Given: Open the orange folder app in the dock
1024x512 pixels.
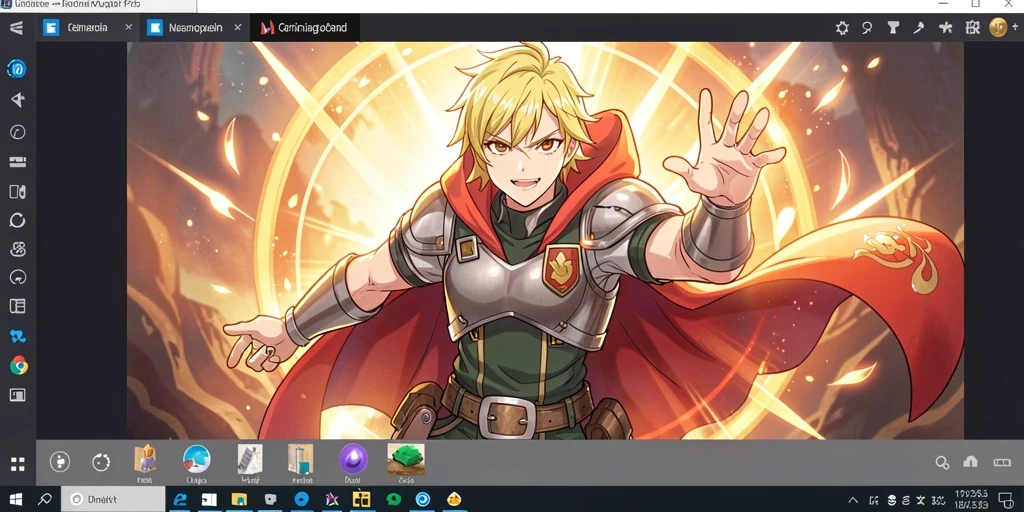Looking at the screenshot, I should (x=145, y=458).
